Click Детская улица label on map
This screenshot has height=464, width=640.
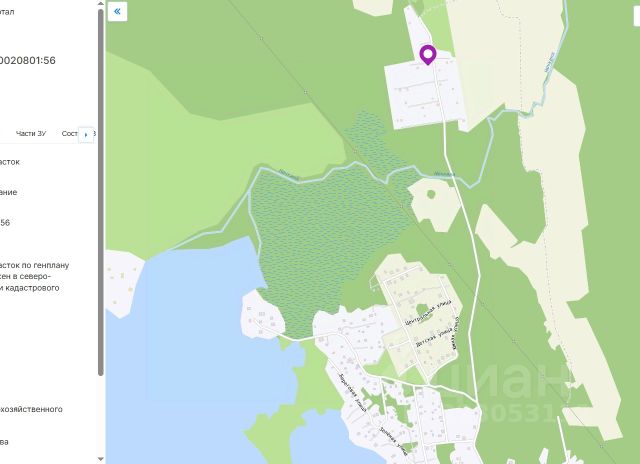click(433, 337)
